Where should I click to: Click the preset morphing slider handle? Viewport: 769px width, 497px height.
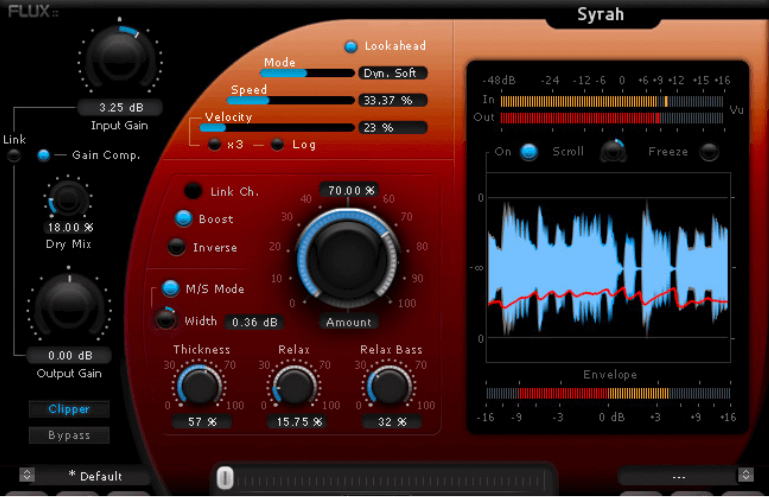coord(225,478)
